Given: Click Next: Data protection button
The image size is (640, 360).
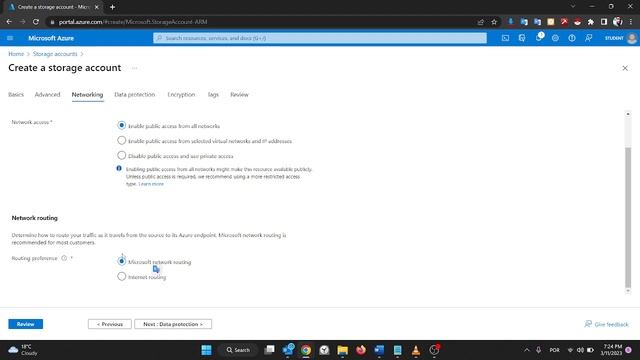Looking at the screenshot, I should click(173, 324).
